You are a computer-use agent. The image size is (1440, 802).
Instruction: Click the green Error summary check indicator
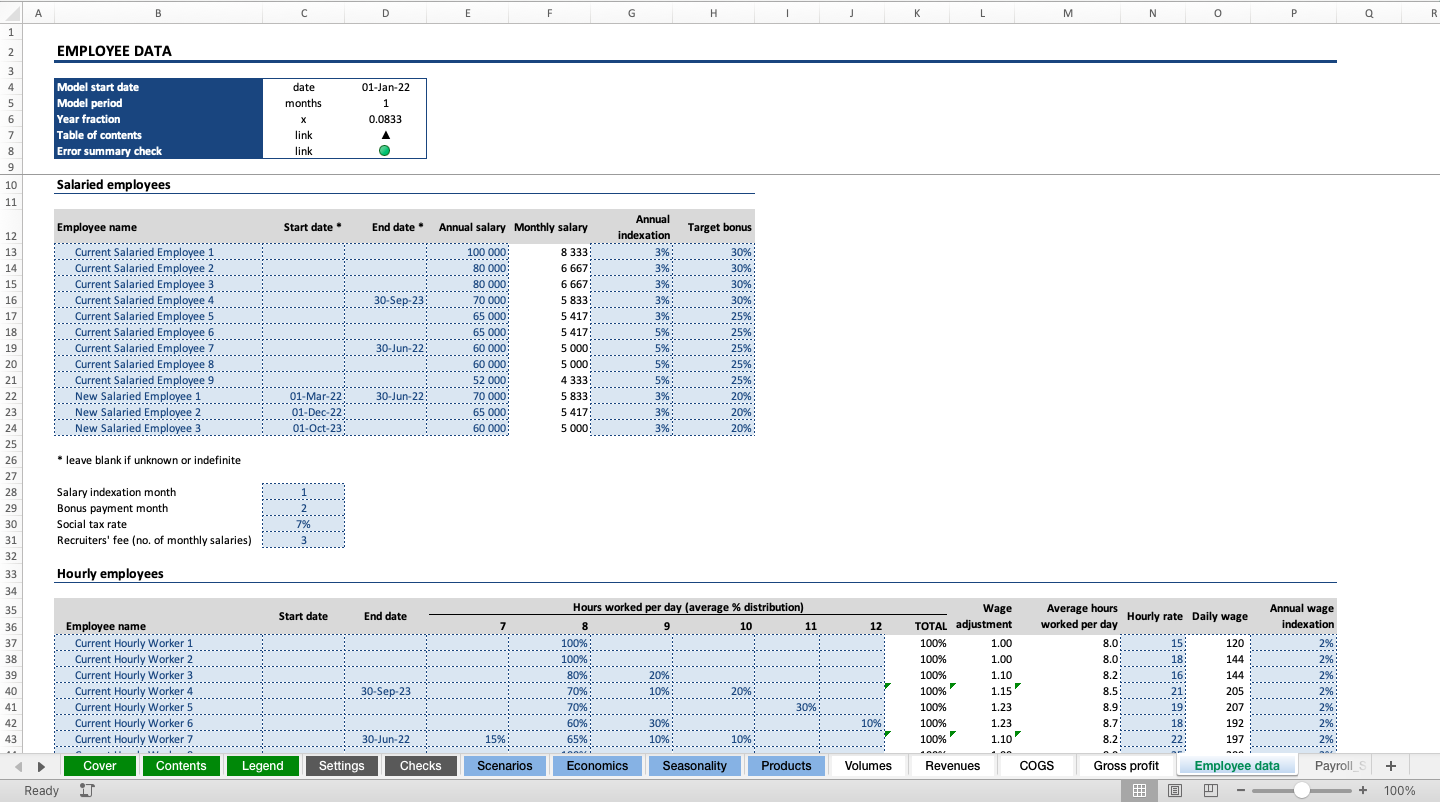(385, 151)
